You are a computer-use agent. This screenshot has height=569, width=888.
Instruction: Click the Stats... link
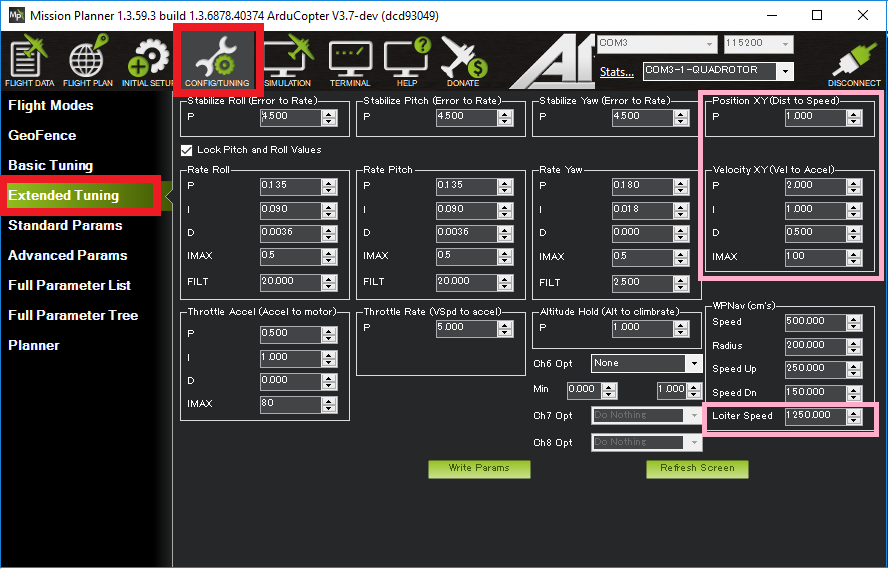pyautogui.click(x=616, y=72)
